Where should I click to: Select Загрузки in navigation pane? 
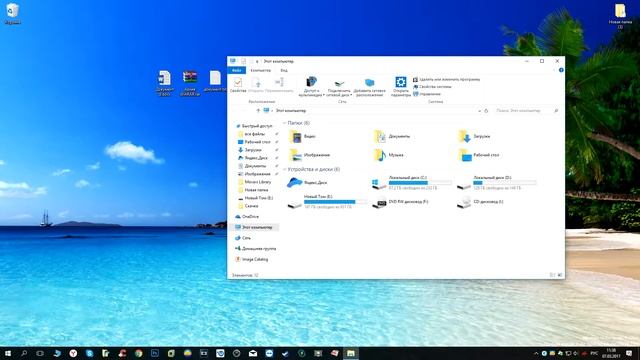(250, 150)
